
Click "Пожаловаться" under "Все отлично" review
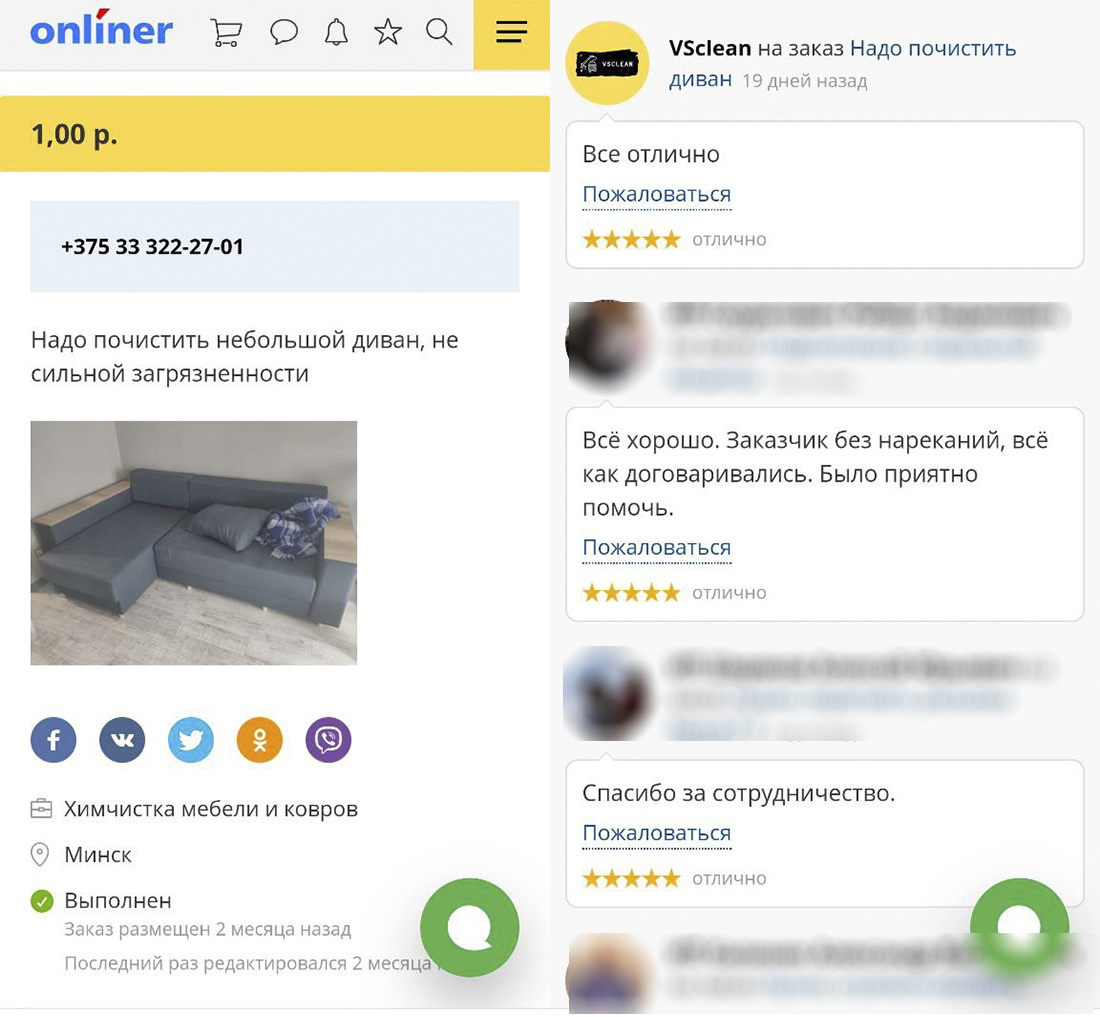click(x=657, y=194)
